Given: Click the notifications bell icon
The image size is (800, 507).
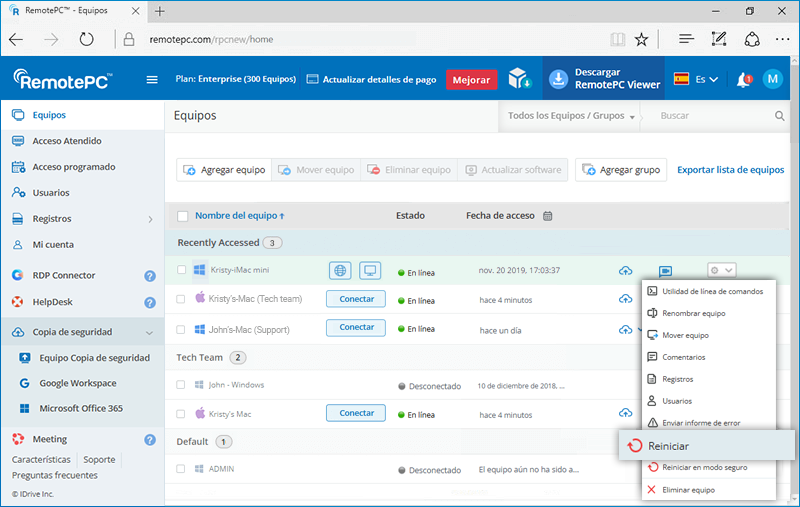Looking at the screenshot, I should tap(743, 80).
